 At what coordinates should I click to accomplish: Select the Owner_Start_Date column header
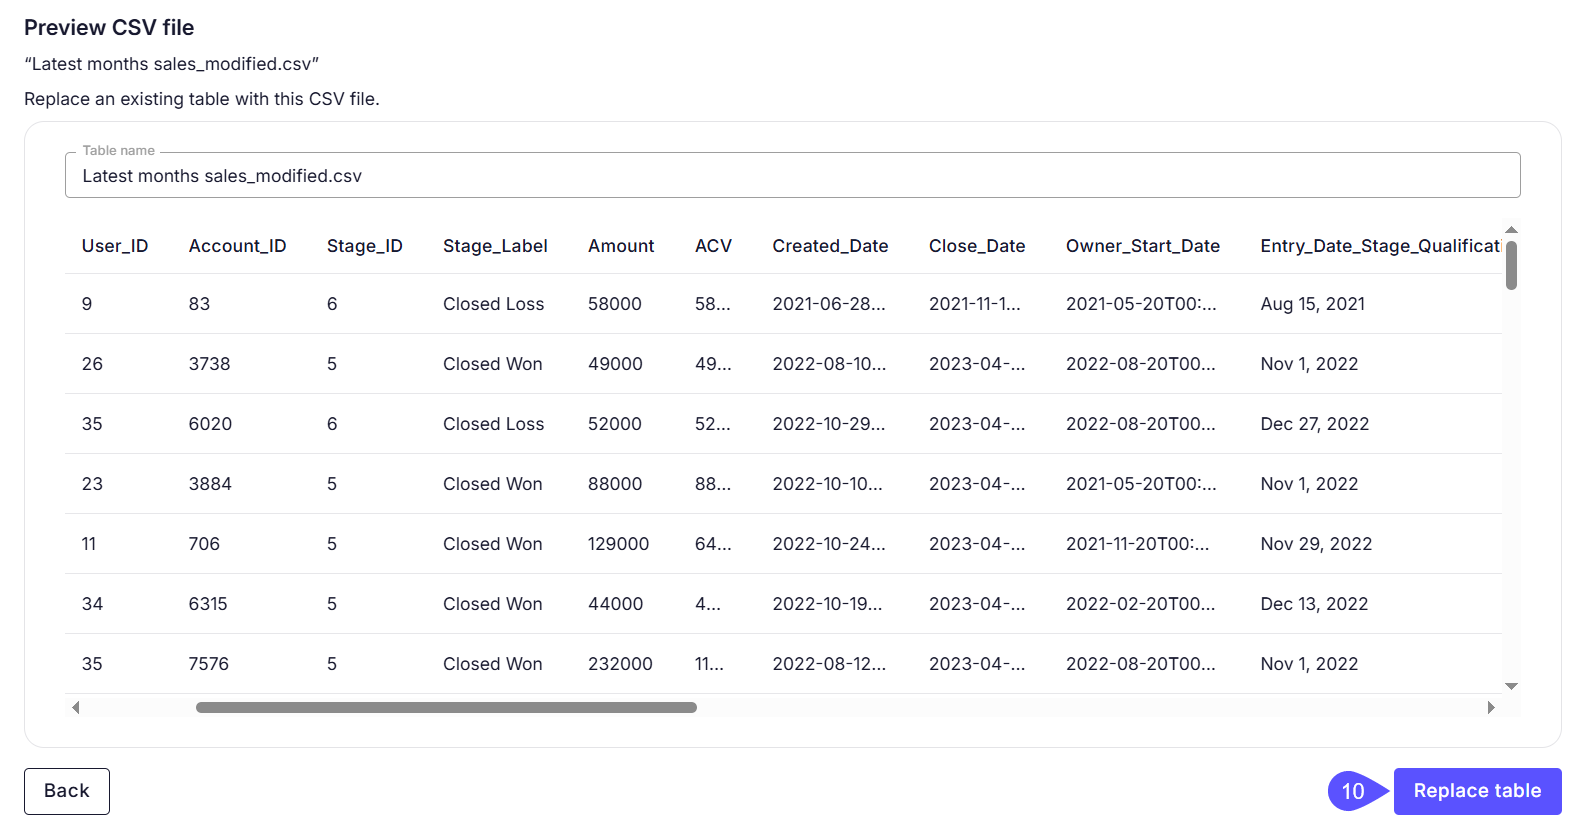(x=1143, y=246)
